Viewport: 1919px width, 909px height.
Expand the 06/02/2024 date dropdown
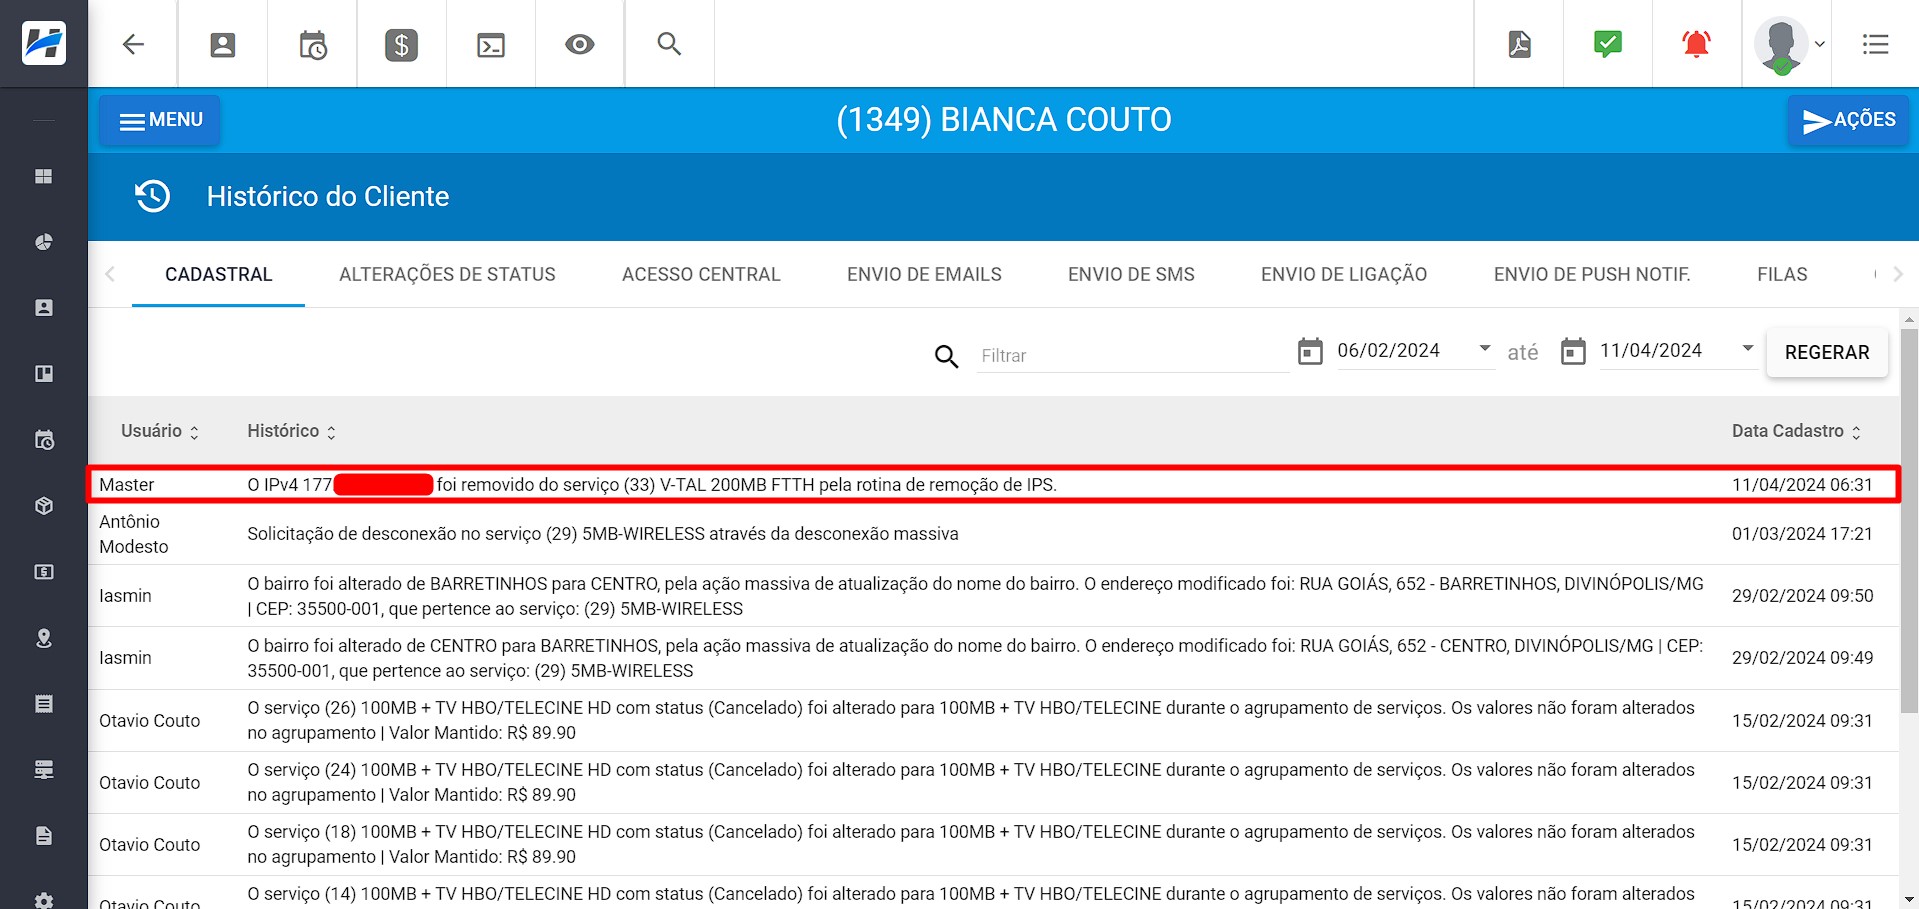1485,349
